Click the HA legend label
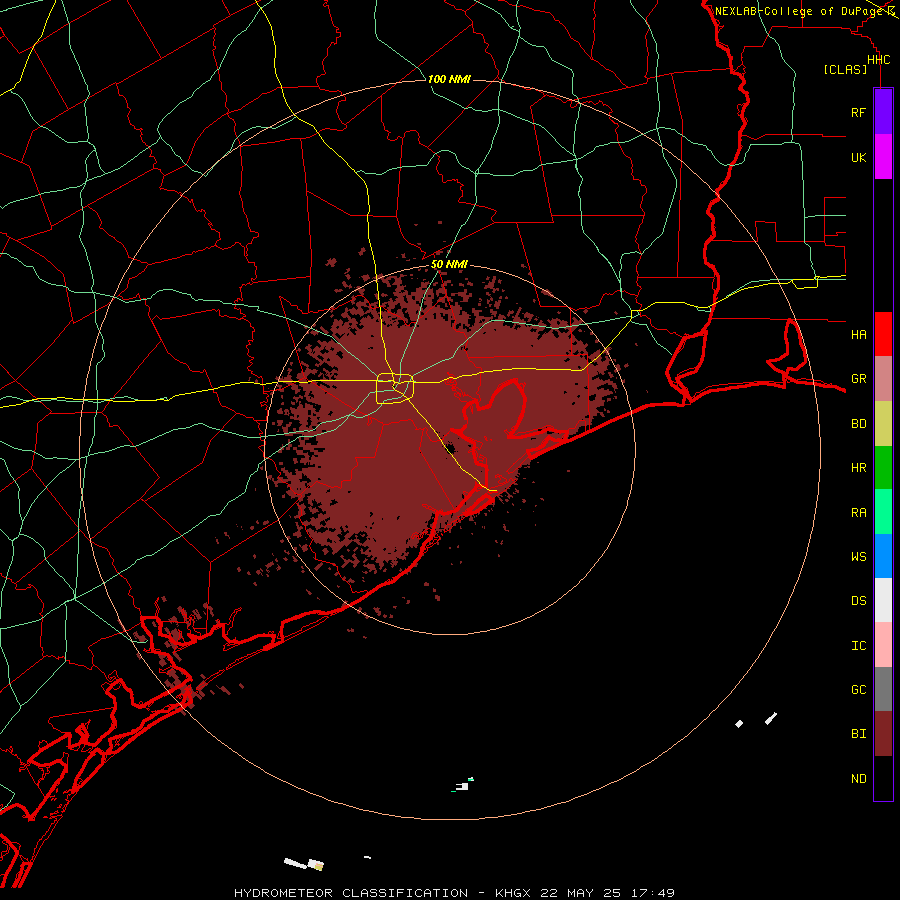The width and height of the screenshot is (900, 900). pyautogui.click(x=858, y=334)
